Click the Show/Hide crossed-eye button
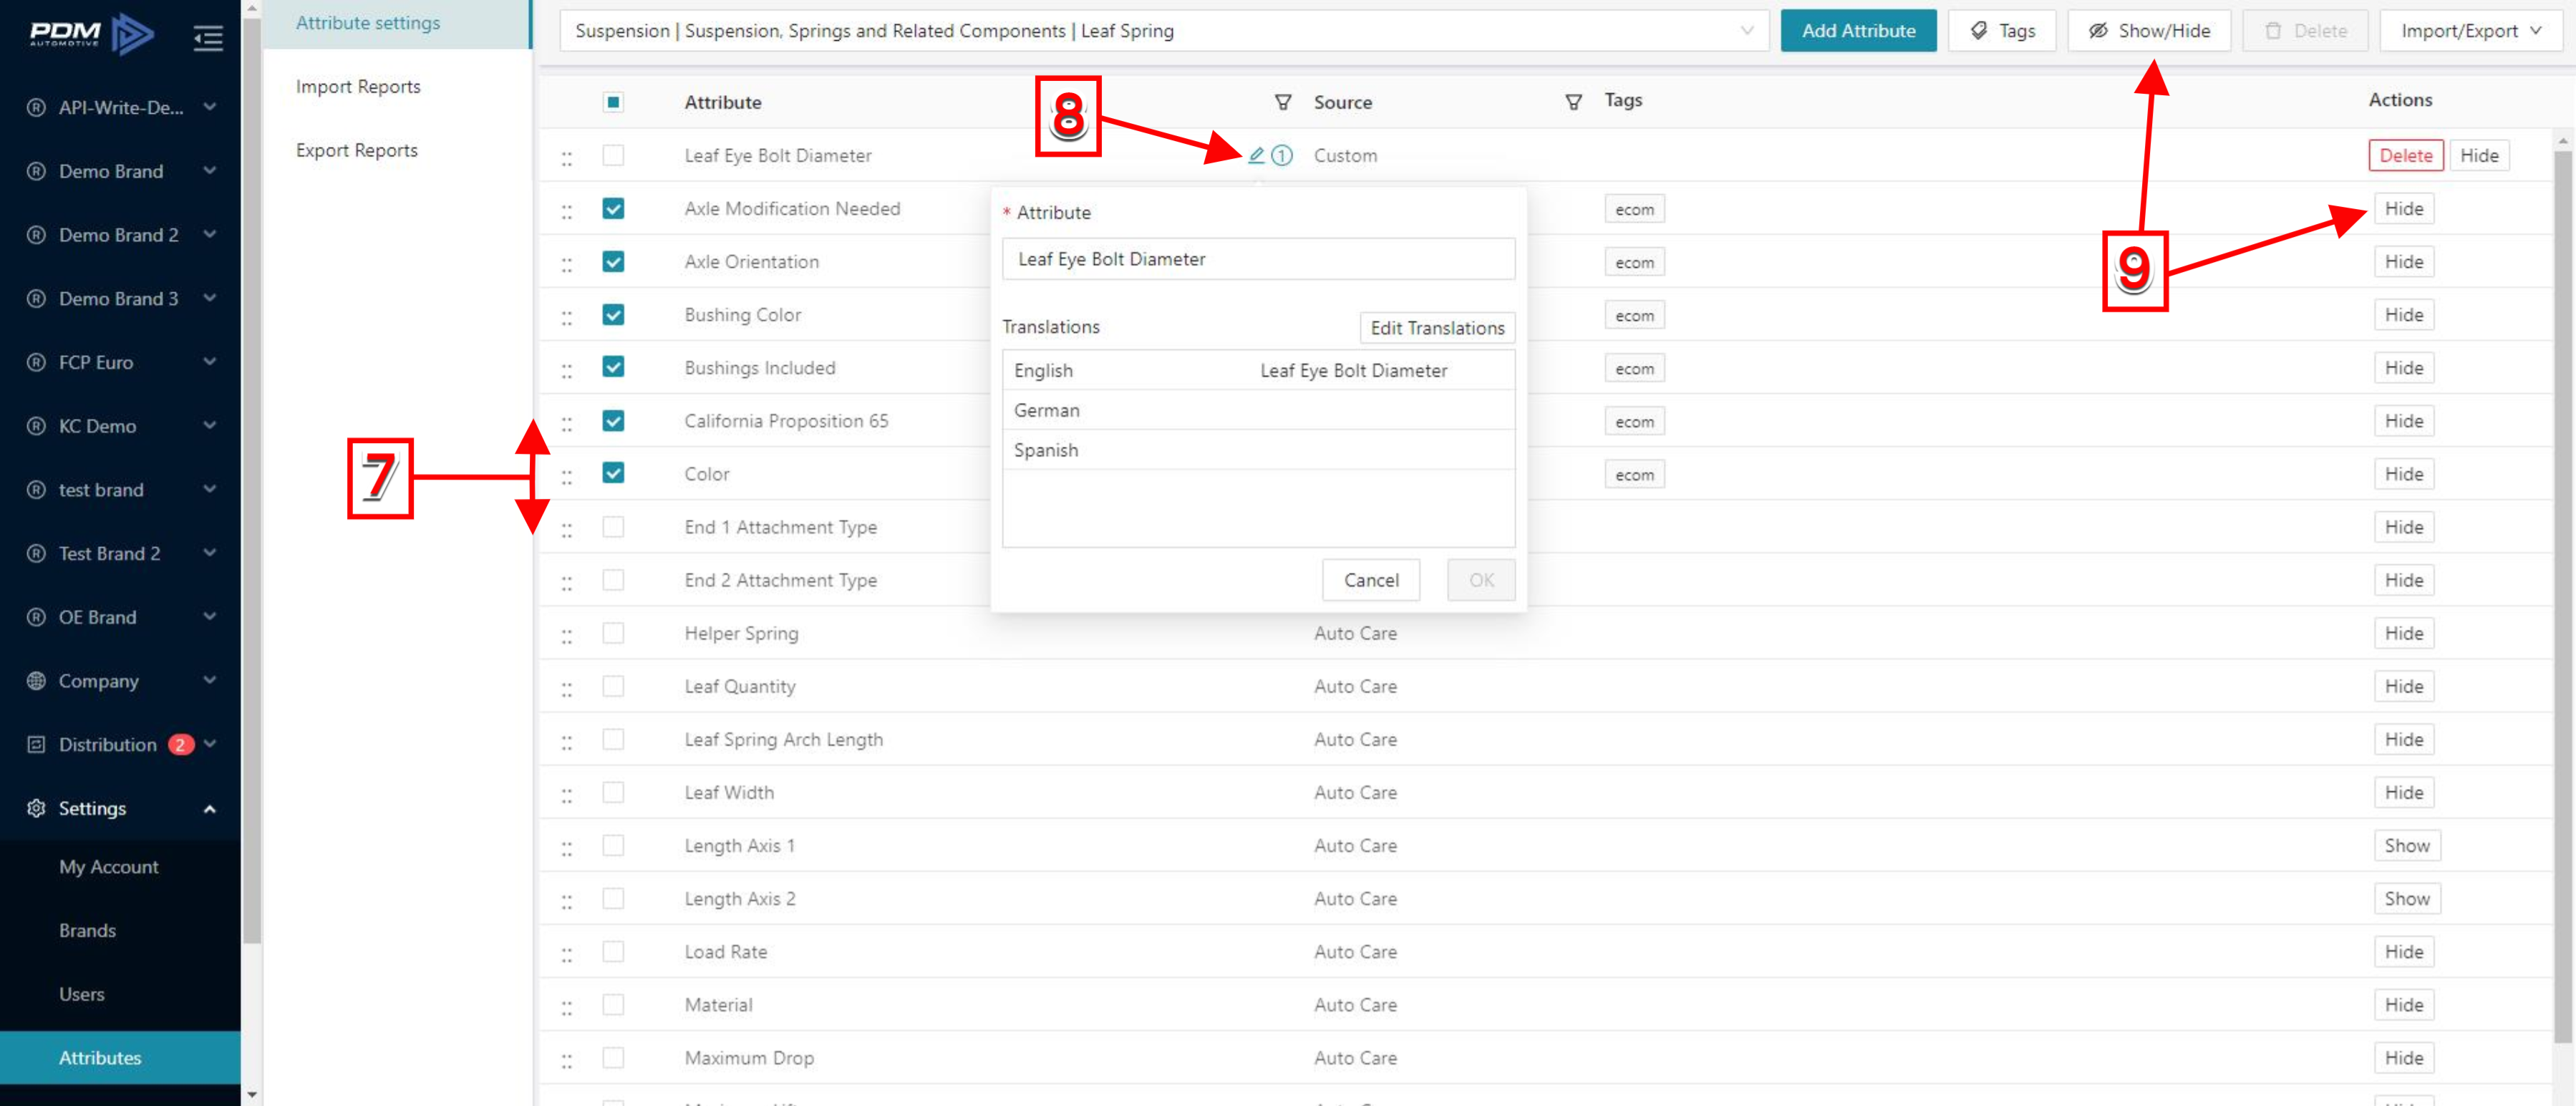 click(x=2149, y=31)
